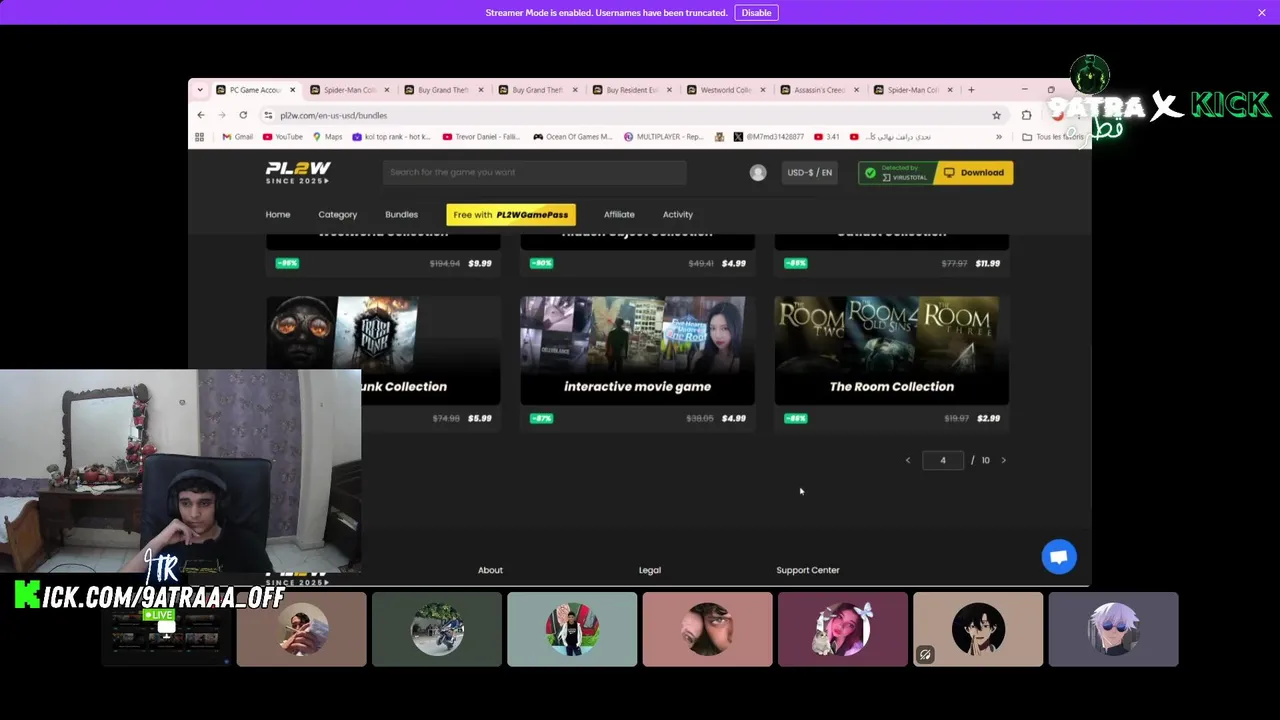Click the browser forward arrow
This screenshot has width=1280, height=720.
click(x=222, y=115)
